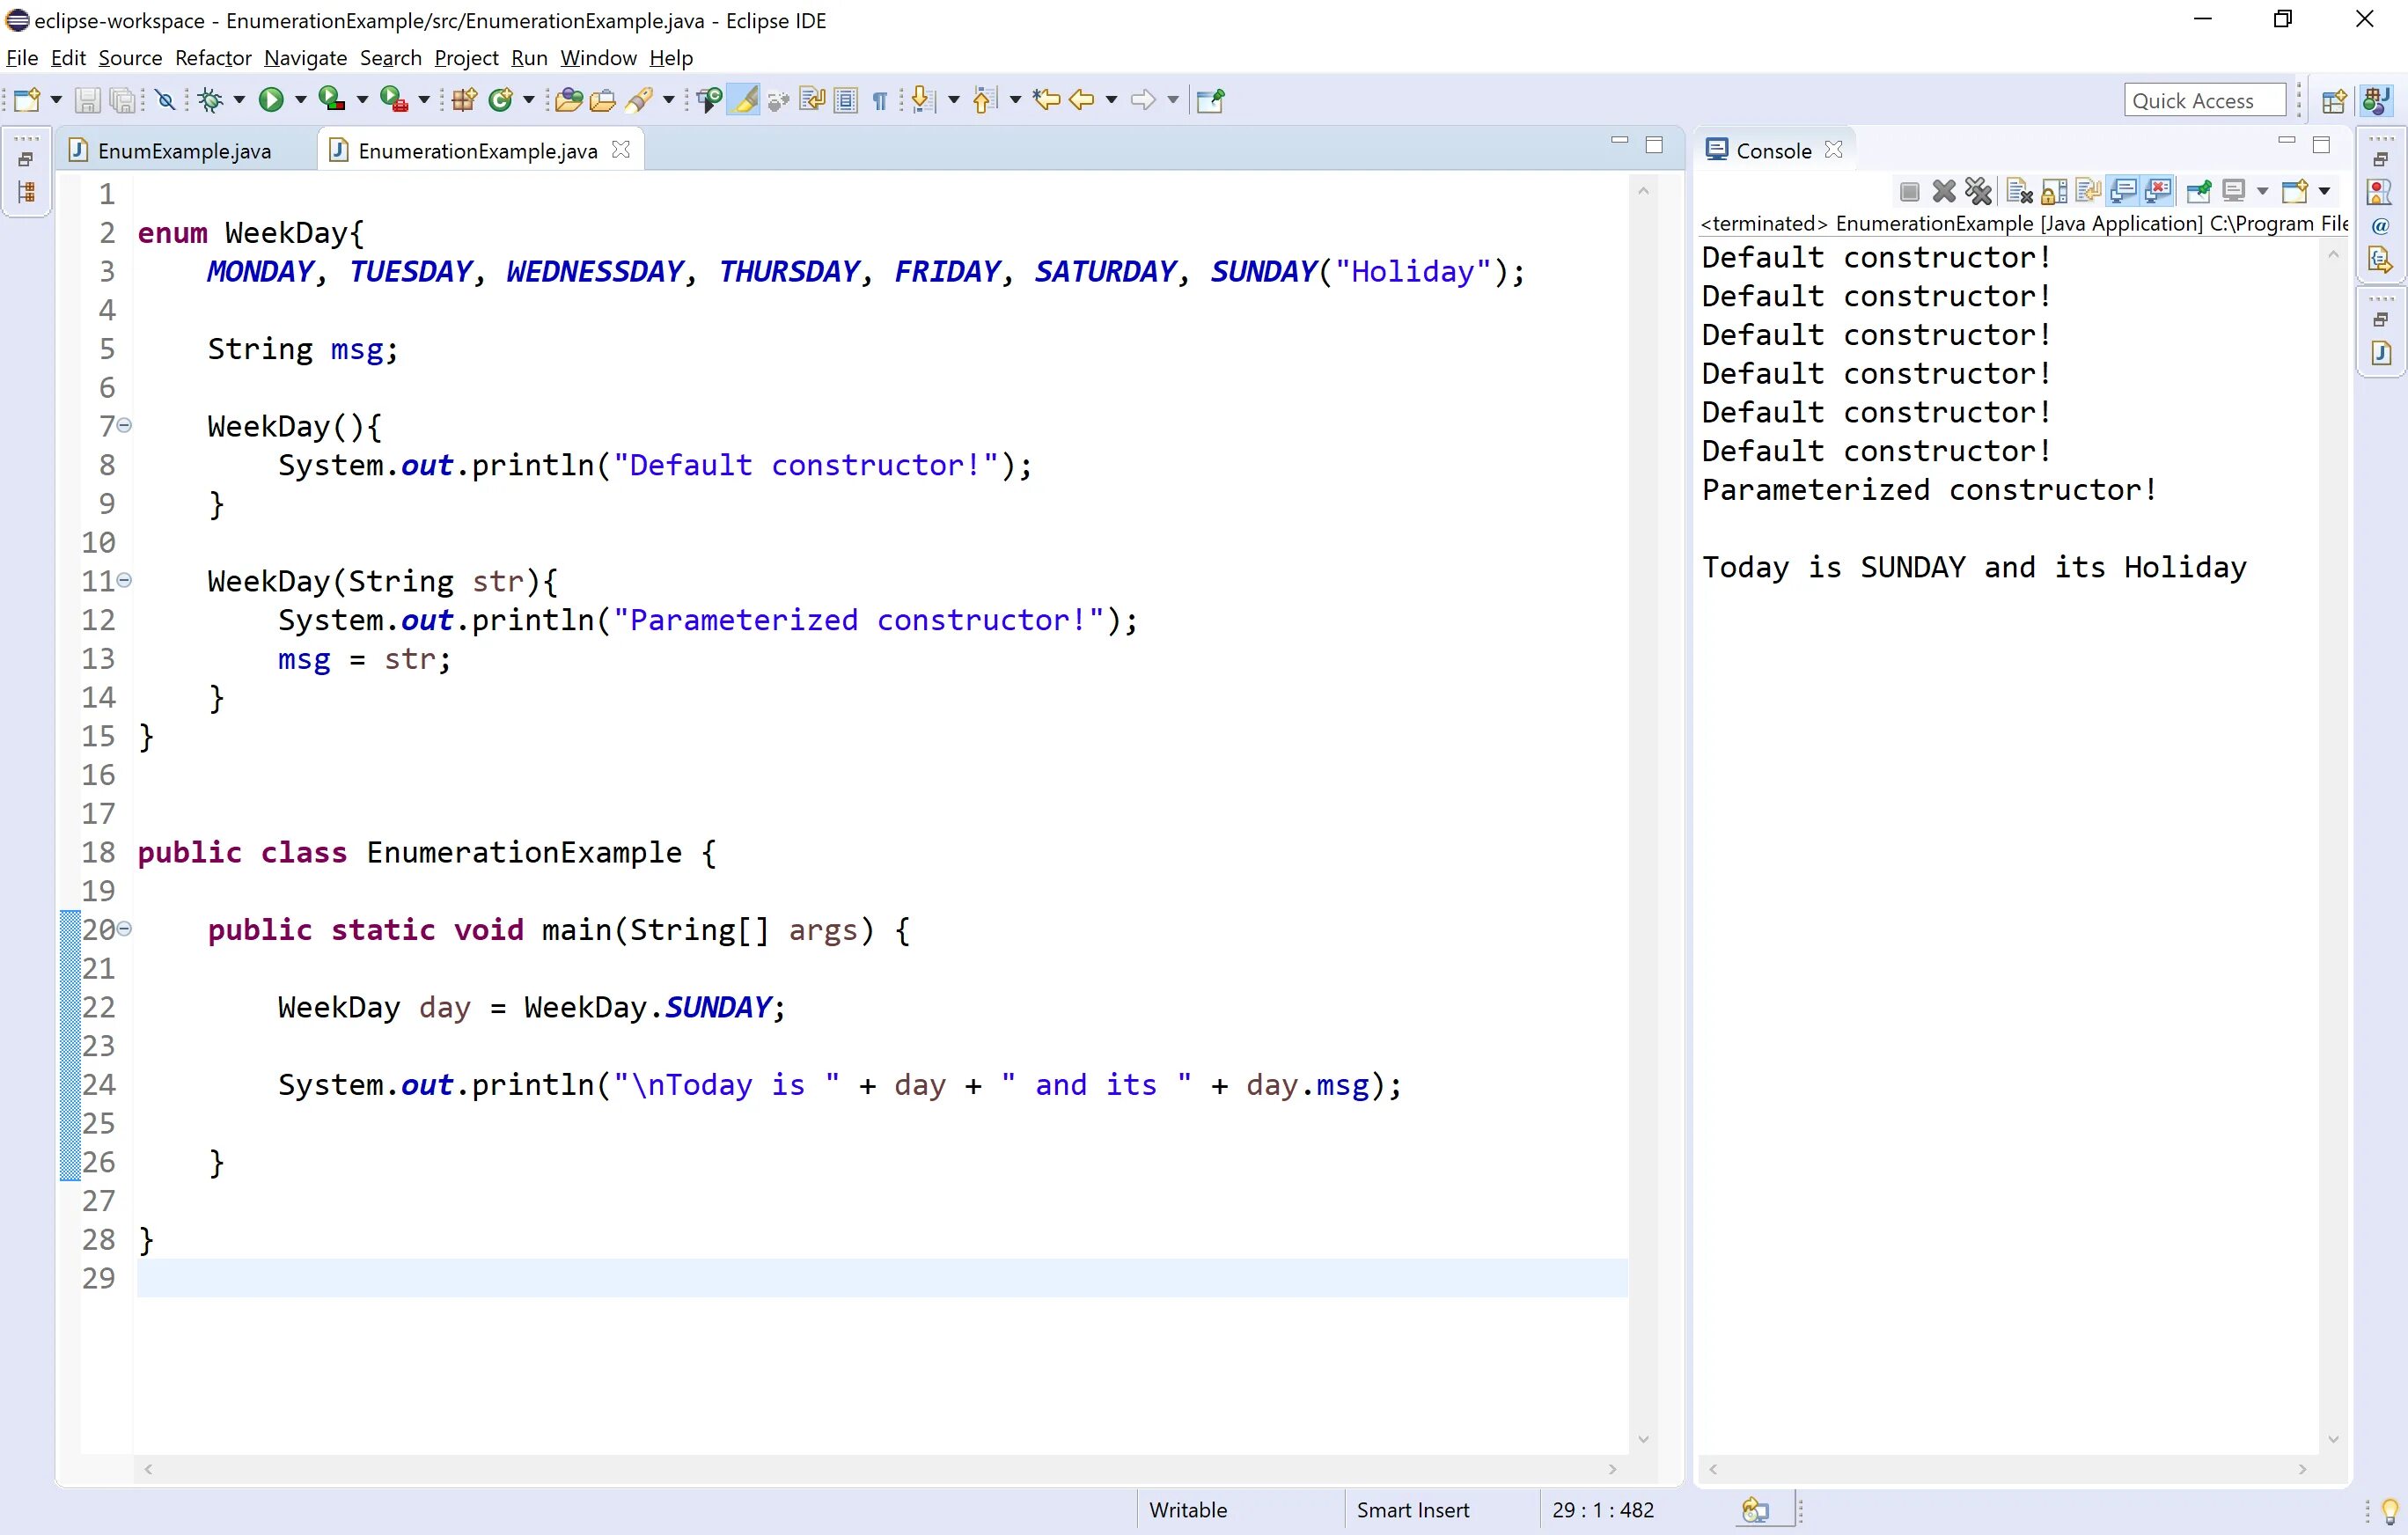Open the New file dropdown arrow

(x=56, y=100)
